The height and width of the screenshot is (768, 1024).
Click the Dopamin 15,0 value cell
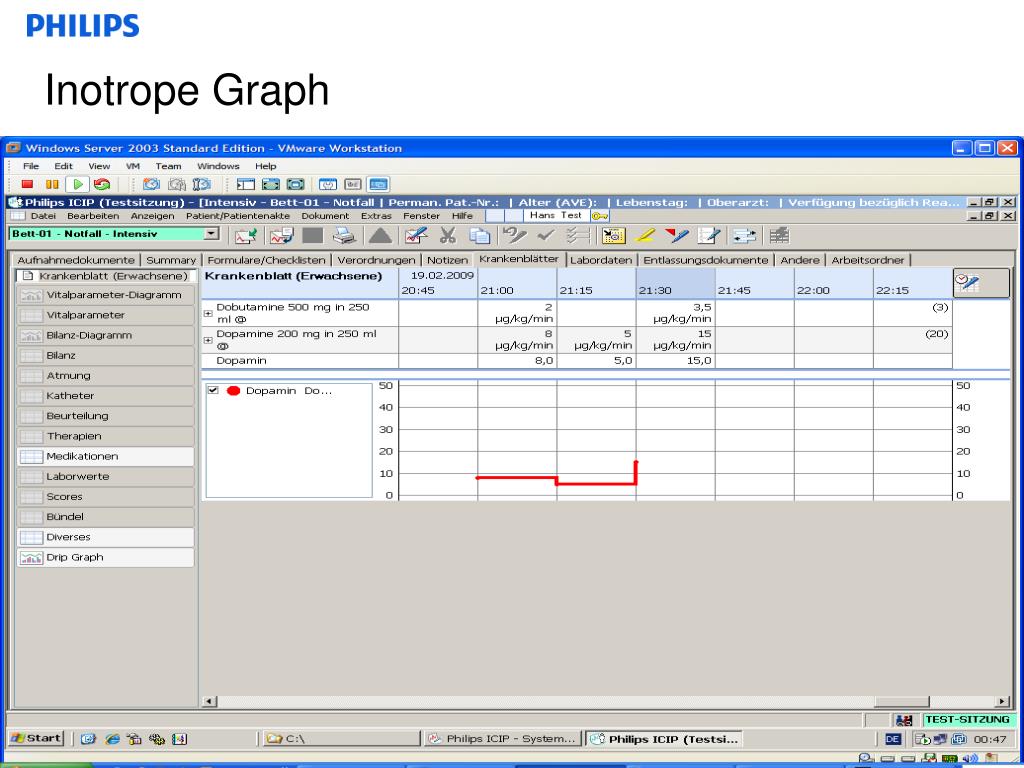pyautogui.click(x=675, y=360)
